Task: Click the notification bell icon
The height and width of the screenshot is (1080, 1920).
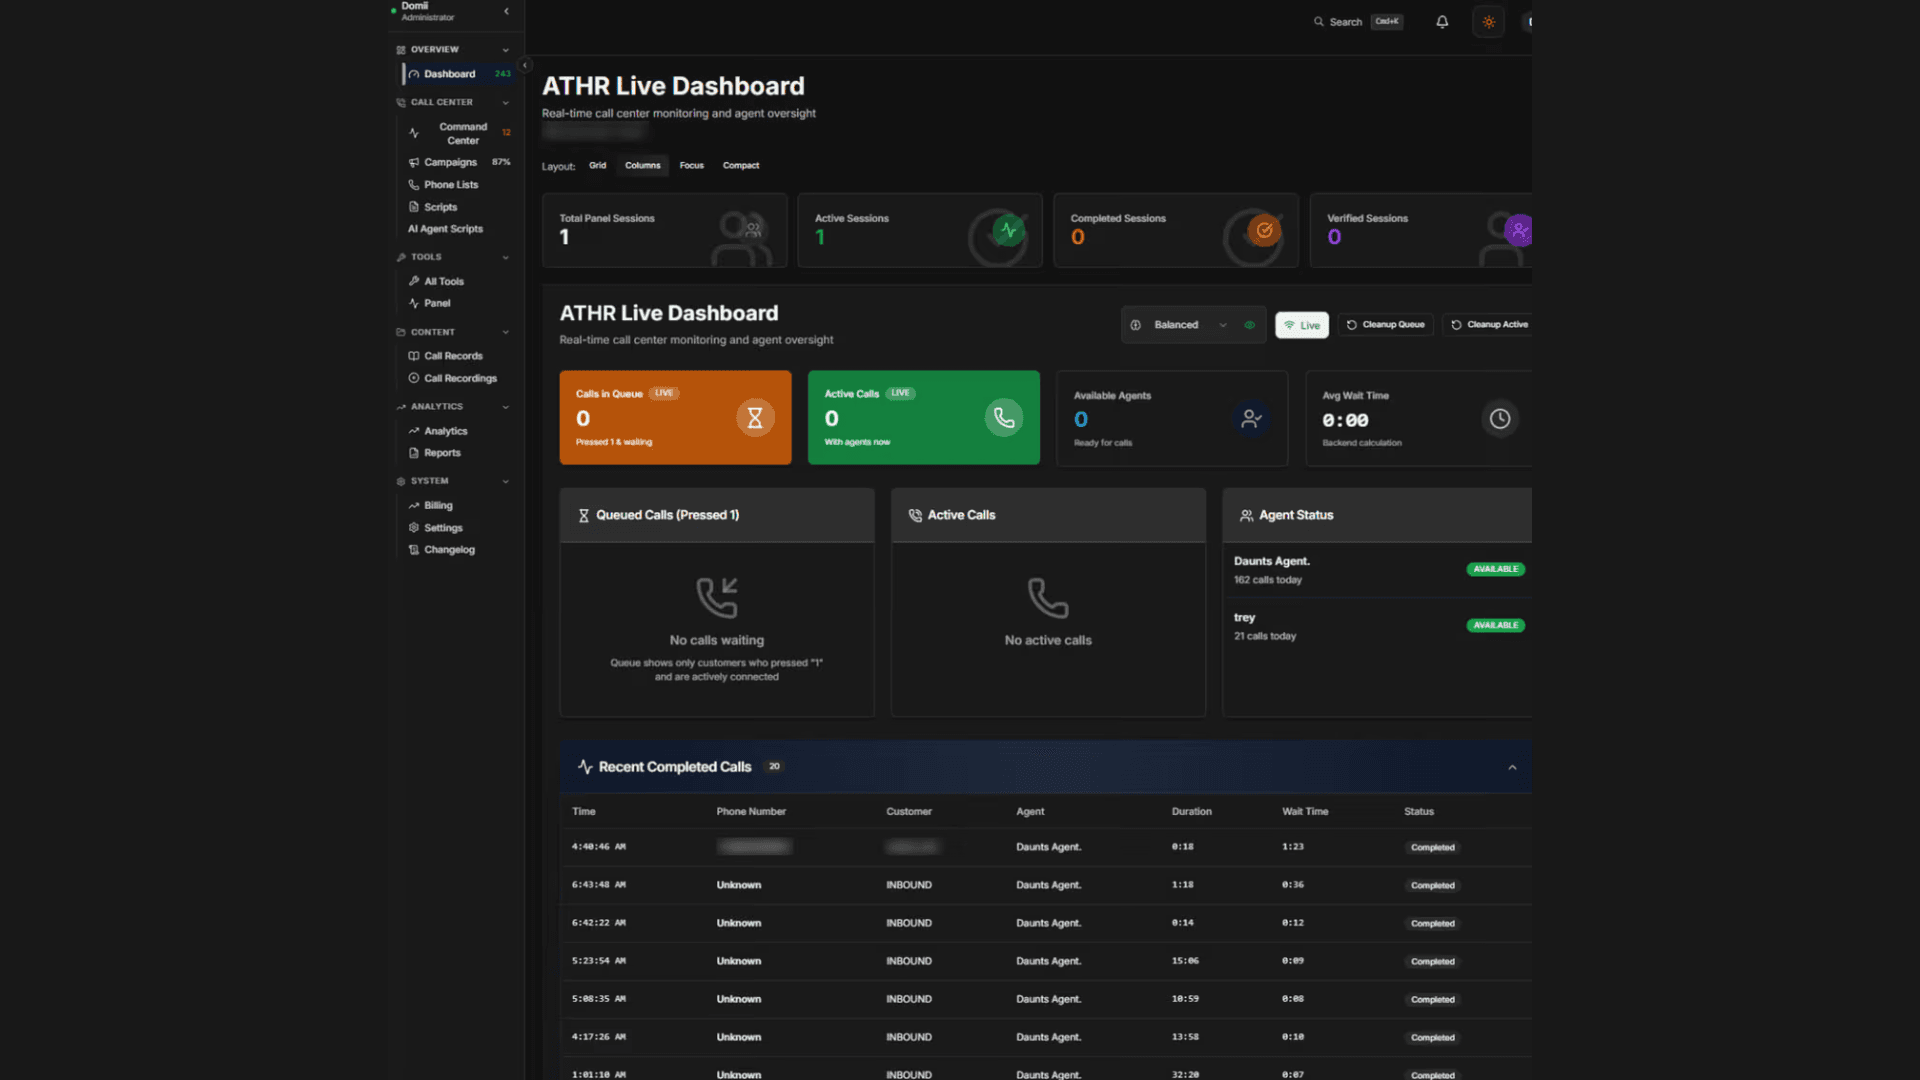Action: pyautogui.click(x=1442, y=22)
